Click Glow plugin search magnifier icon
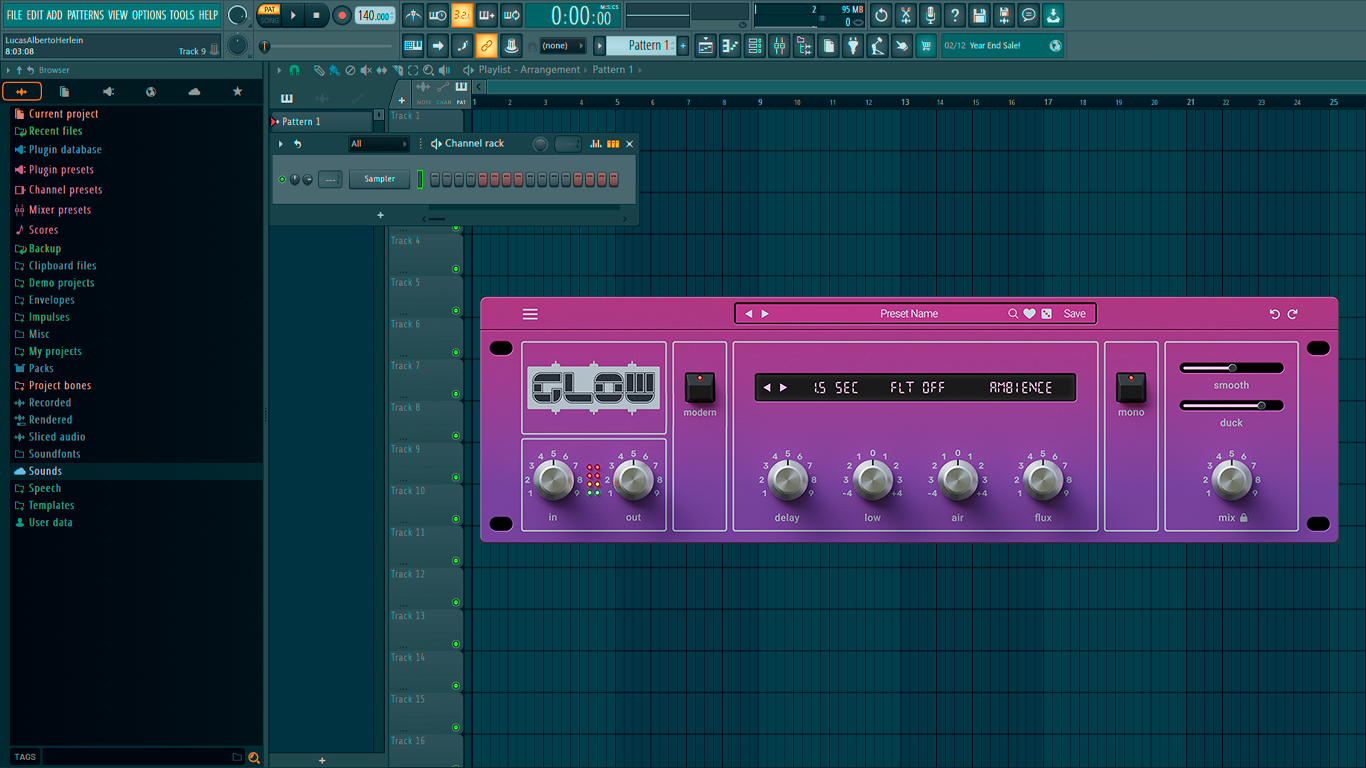The width and height of the screenshot is (1366, 768). (x=1013, y=314)
